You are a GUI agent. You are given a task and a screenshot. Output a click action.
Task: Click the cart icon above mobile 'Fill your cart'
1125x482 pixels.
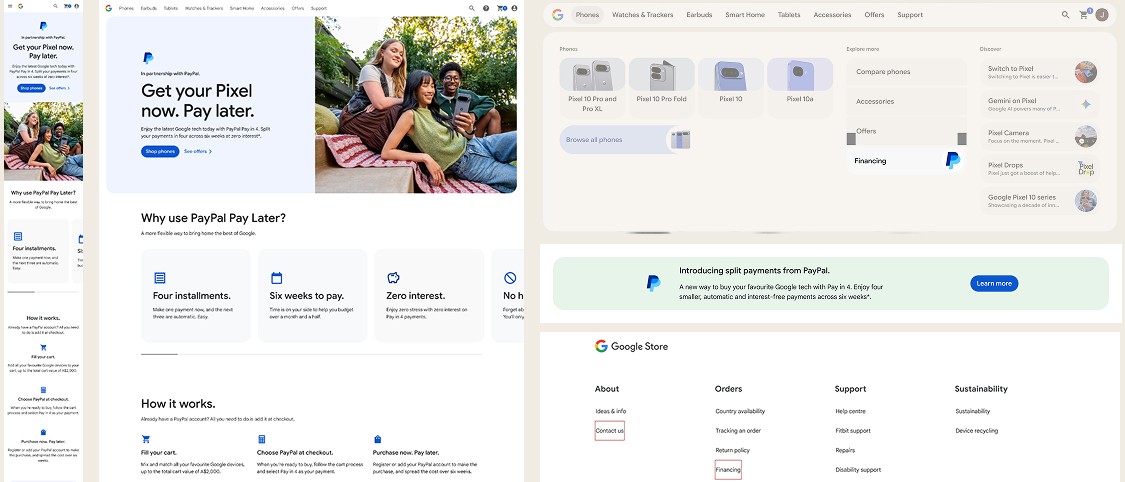(43, 348)
